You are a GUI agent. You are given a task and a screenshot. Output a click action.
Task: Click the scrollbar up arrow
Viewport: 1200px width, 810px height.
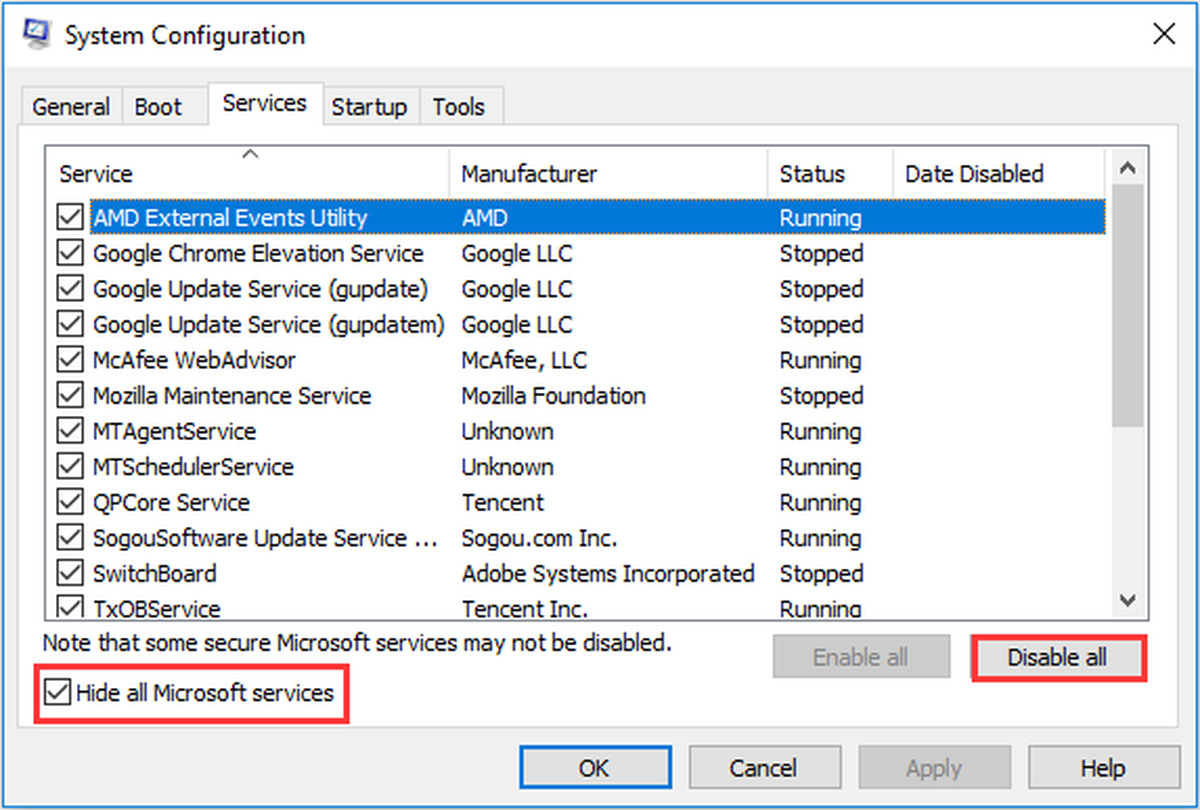[x=1128, y=168]
